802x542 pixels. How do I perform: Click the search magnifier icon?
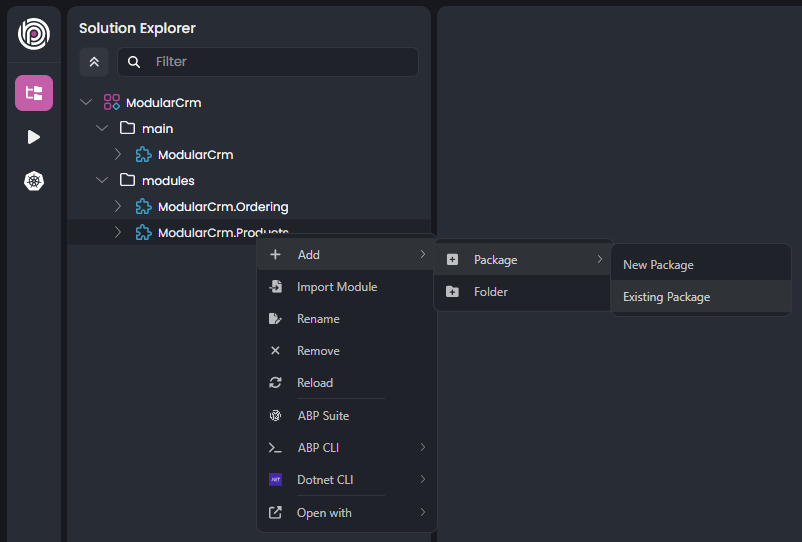(x=133, y=62)
